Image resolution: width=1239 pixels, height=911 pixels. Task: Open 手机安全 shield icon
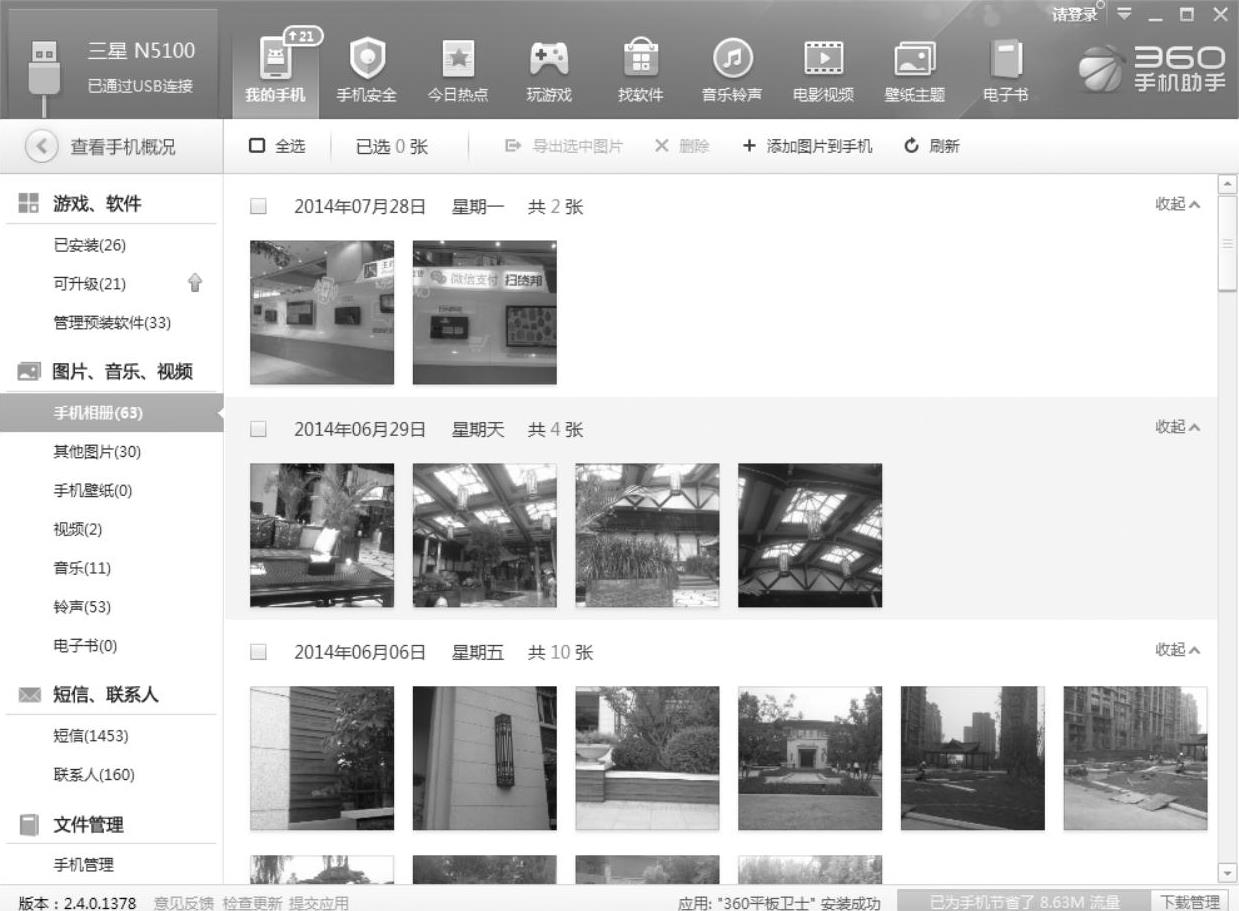(366, 60)
